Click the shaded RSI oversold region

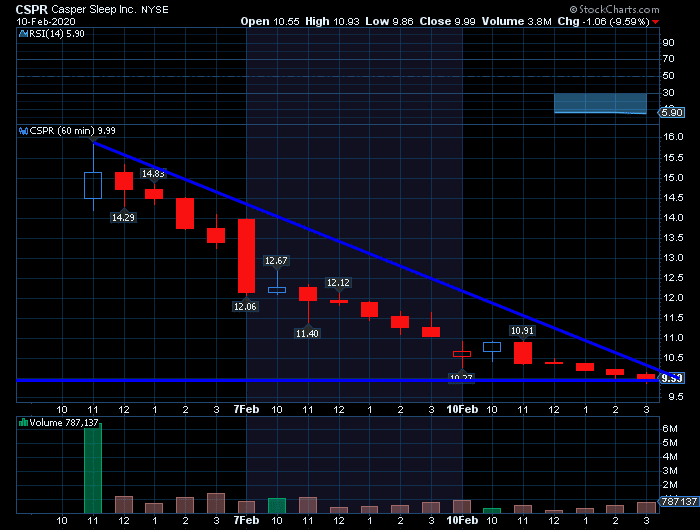click(x=600, y=104)
